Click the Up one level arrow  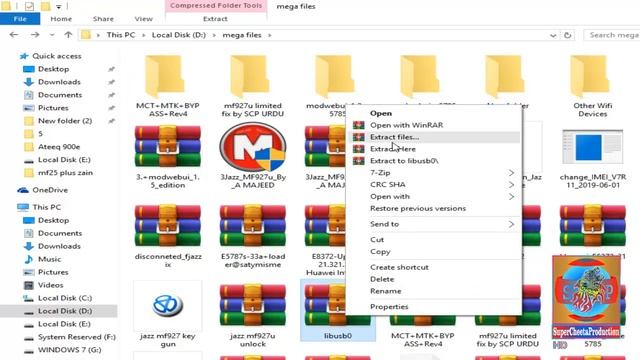click(x=68, y=35)
